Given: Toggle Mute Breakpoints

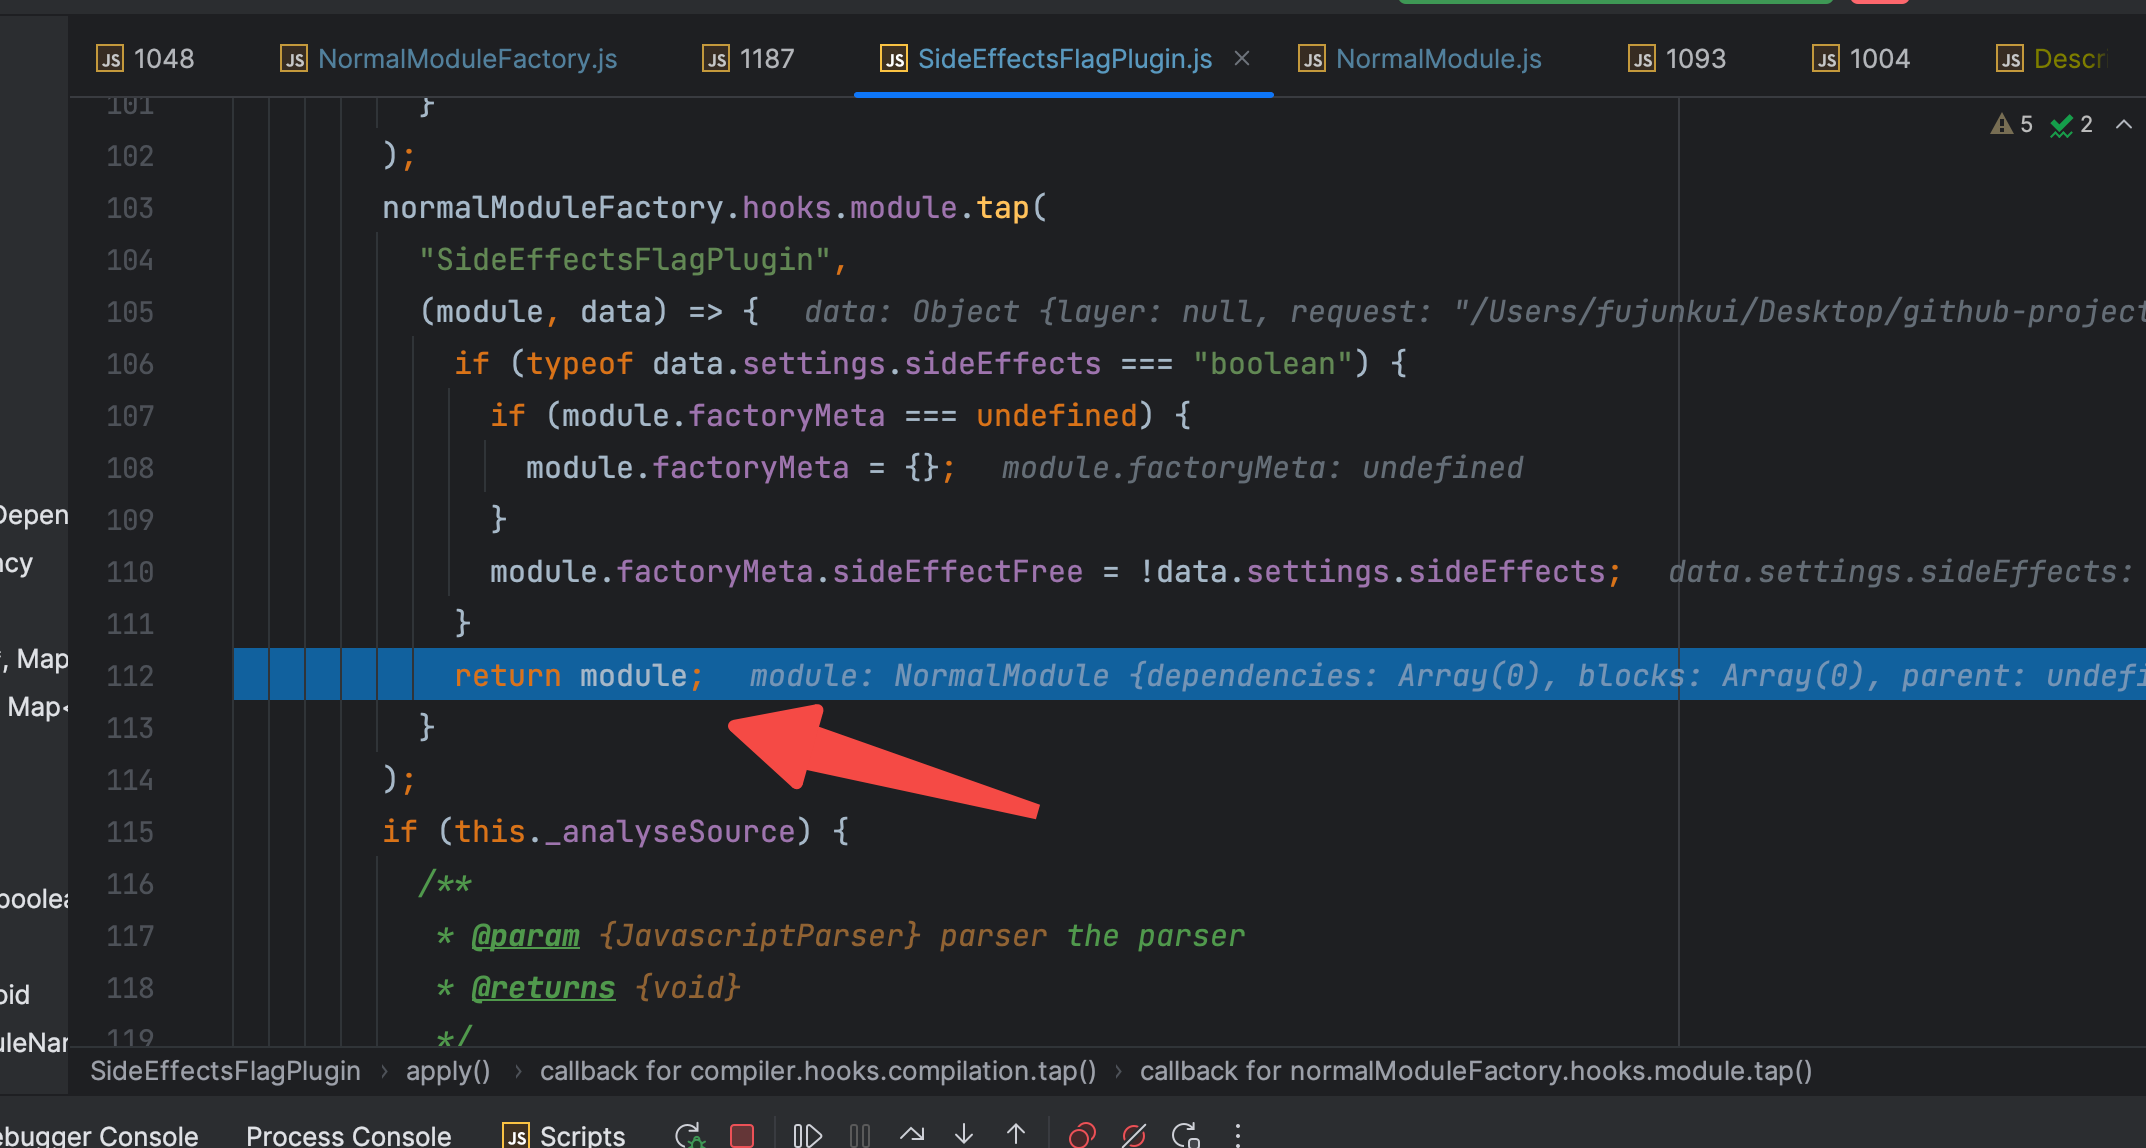Looking at the screenshot, I should click(x=1134, y=1135).
